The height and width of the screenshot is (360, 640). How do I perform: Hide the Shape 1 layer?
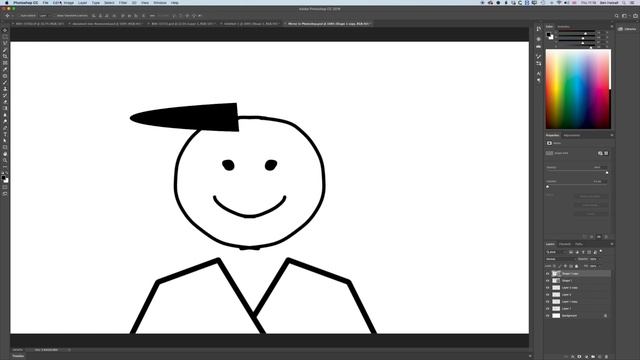548,280
